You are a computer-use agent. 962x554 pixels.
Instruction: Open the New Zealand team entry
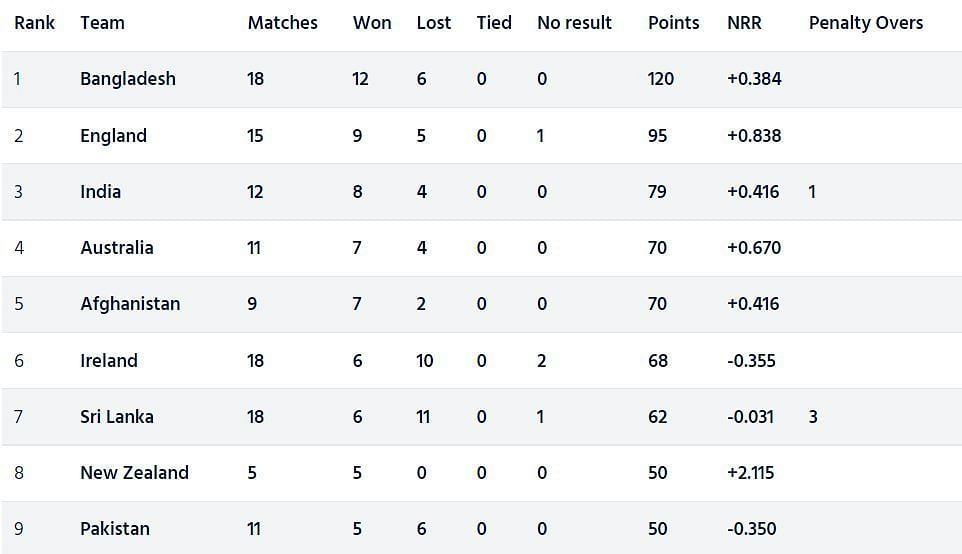coord(134,472)
